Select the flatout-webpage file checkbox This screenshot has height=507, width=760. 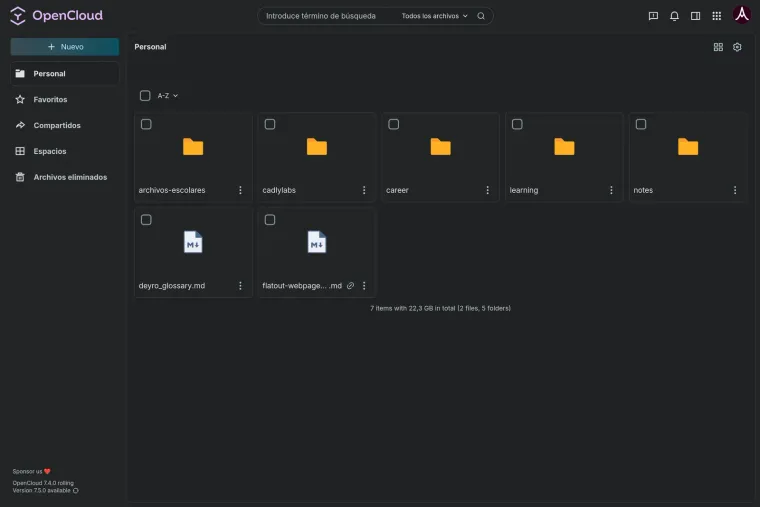(270, 220)
